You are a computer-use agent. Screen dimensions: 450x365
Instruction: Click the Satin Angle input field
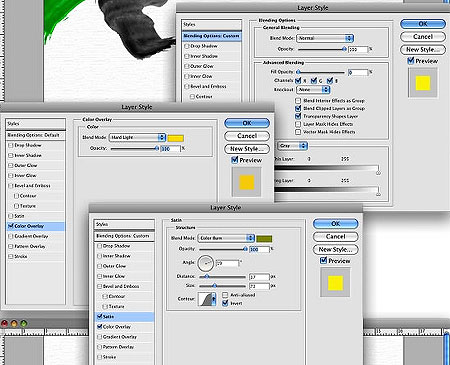point(228,263)
